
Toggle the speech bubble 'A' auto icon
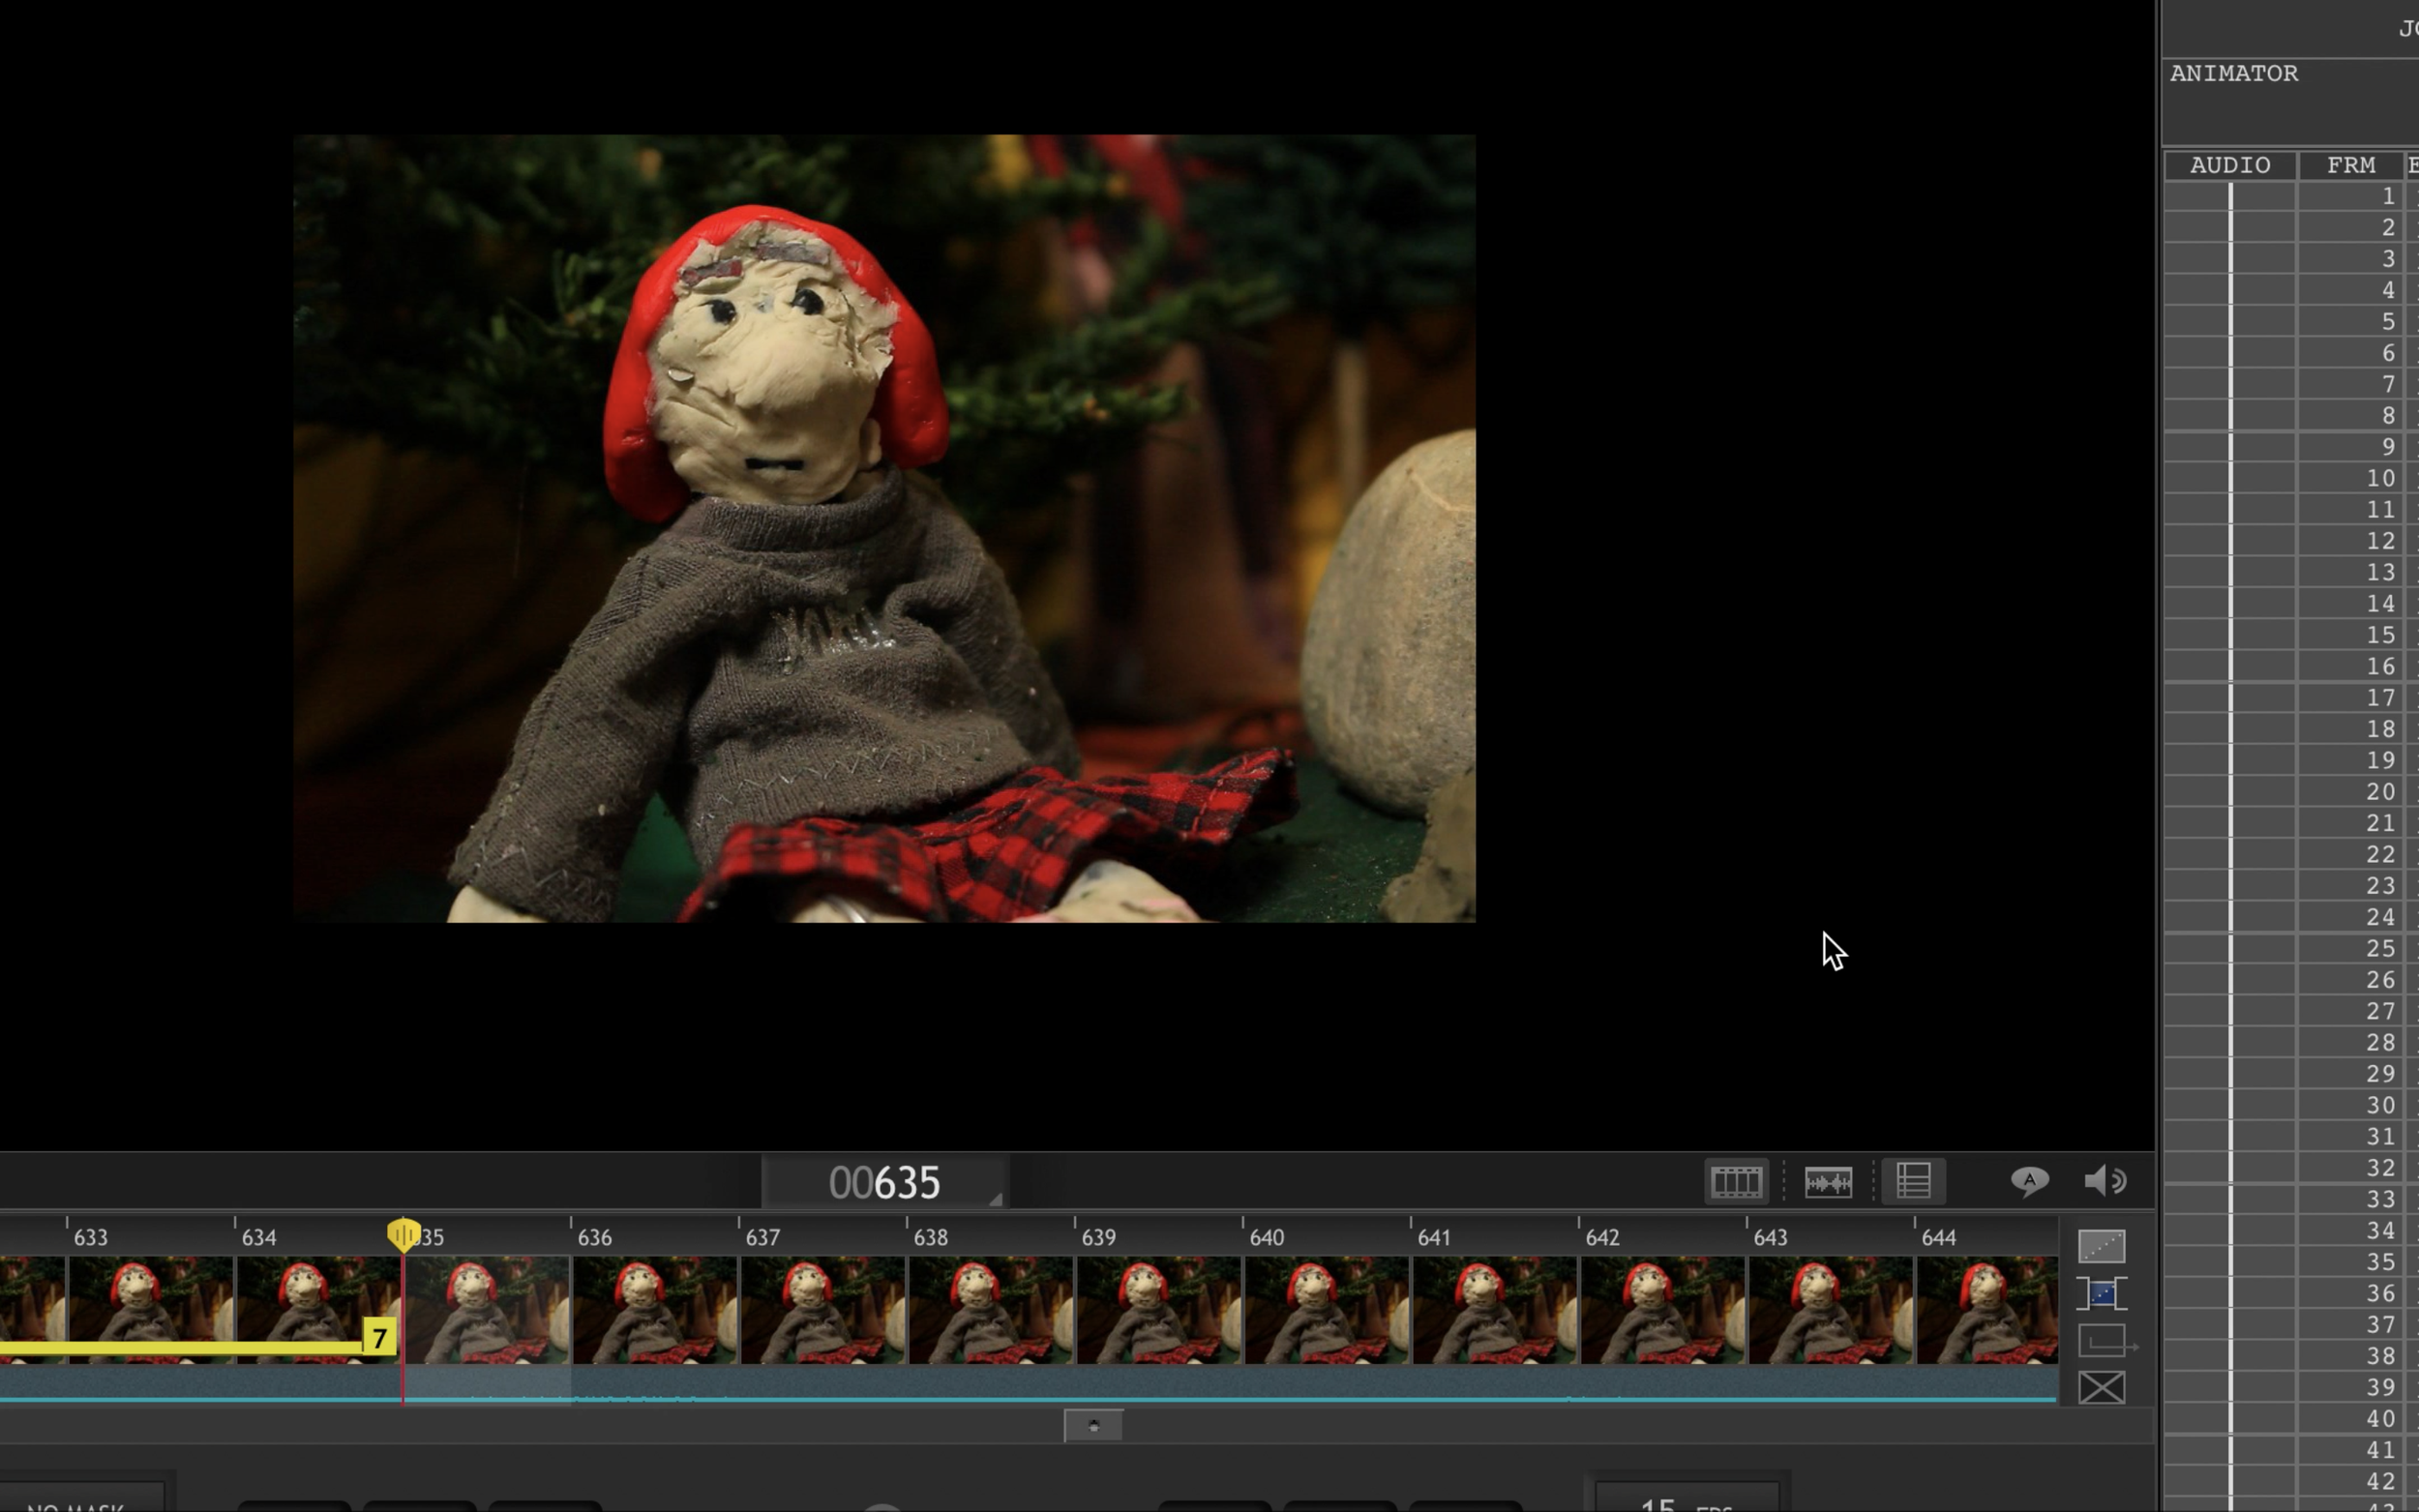coord(2029,1181)
